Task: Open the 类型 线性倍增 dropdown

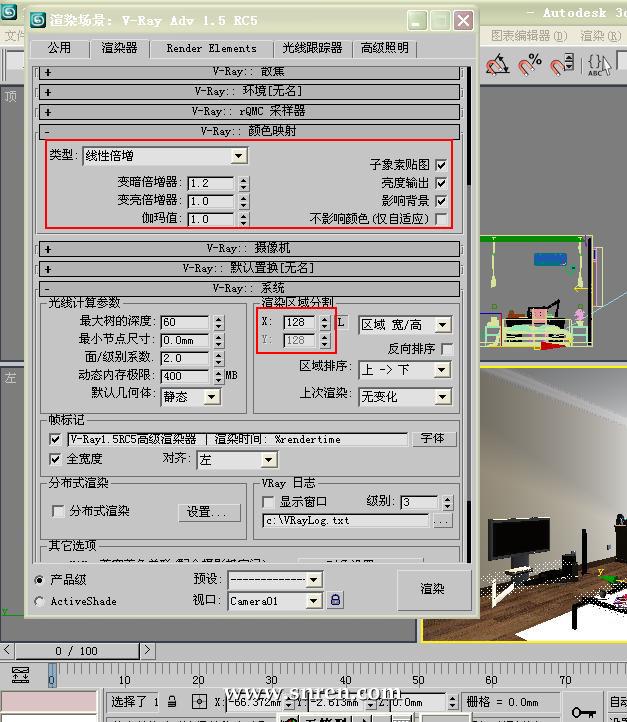Action: click(165, 156)
